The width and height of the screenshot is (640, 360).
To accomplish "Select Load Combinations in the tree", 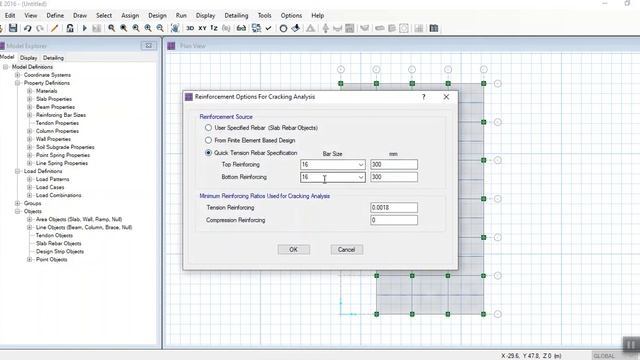I will pyautogui.click(x=58, y=195).
